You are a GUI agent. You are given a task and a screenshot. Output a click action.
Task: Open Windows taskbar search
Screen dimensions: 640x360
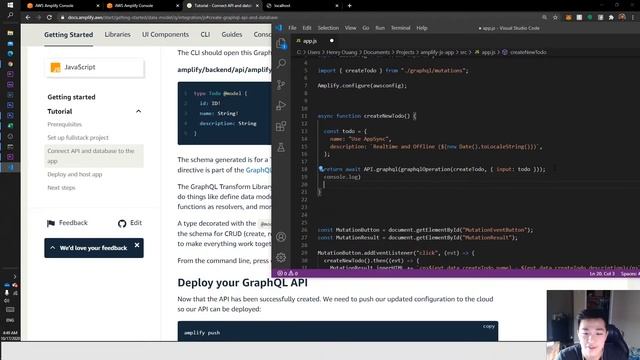pyautogui.click(x=10, y=15)
